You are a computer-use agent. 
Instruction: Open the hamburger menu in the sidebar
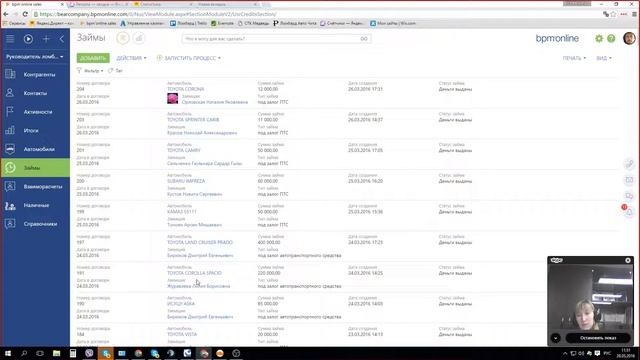click(x=10, y=39)
